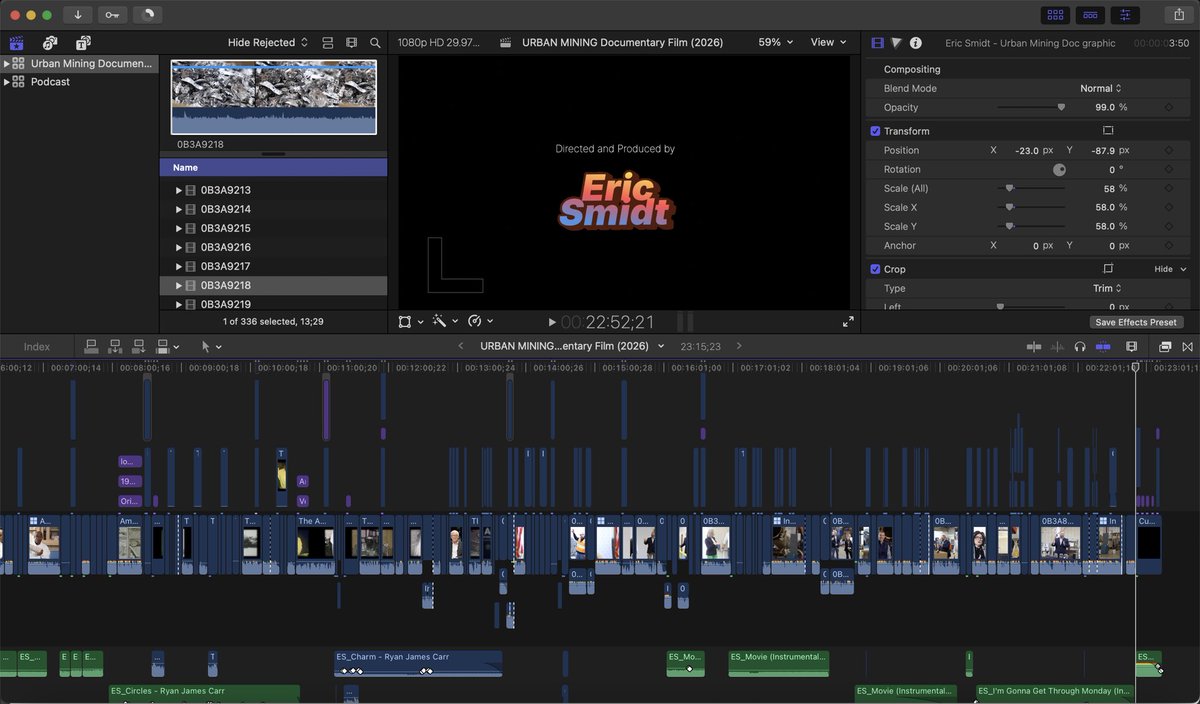The height and width of the screenshot is (704, 1200).
Task: Open the Photos and Audio sidebar
Action: pos(49,43)
